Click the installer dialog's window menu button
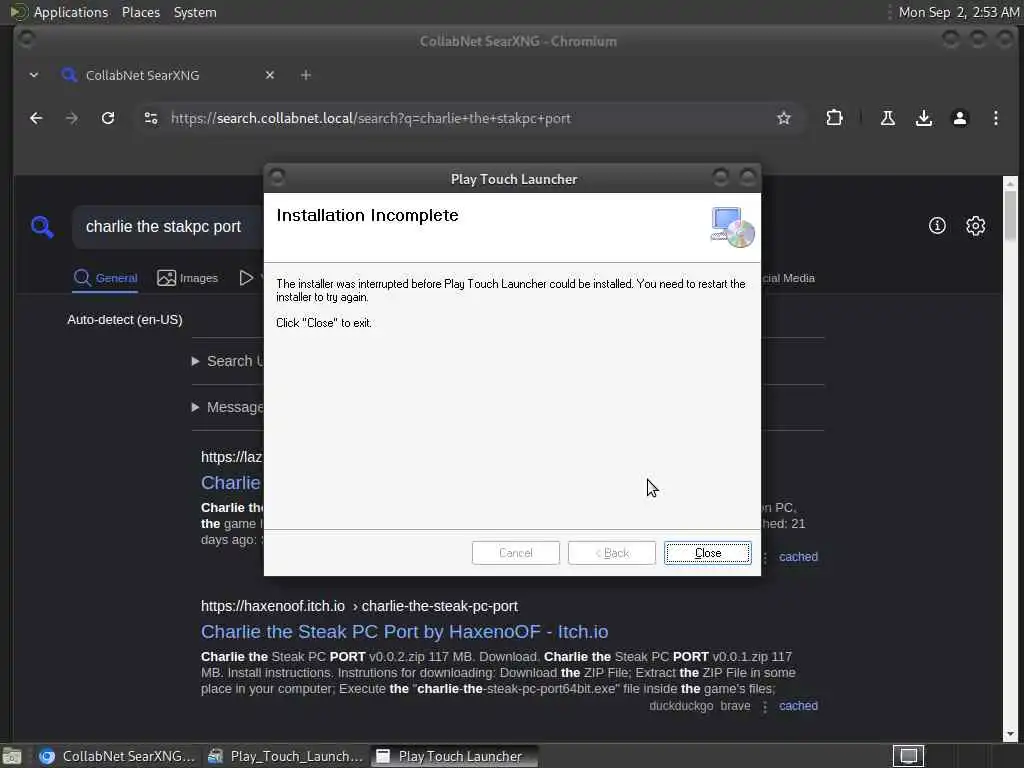Image resolution: width=1024 pixels, height=768 pixels. point(277,178)
